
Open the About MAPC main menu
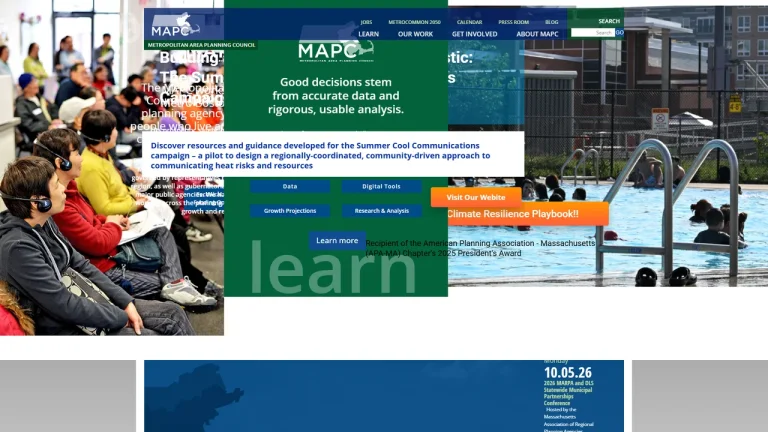tap(537, 34)
